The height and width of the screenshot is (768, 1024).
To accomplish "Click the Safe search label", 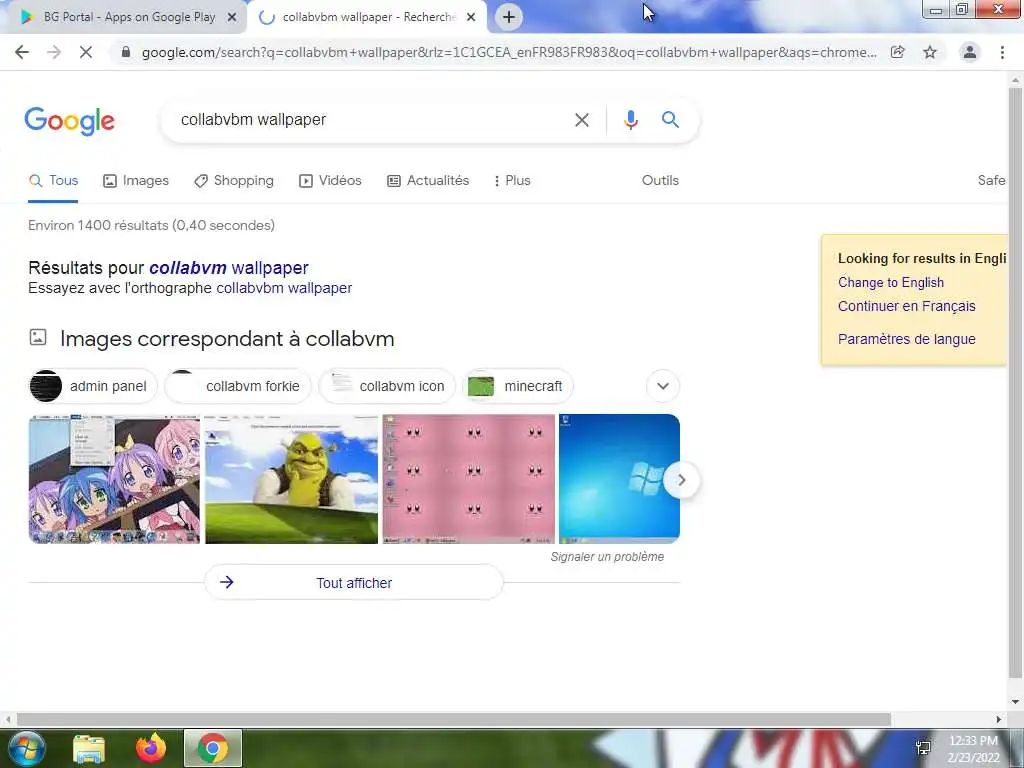I will (991, 181).
